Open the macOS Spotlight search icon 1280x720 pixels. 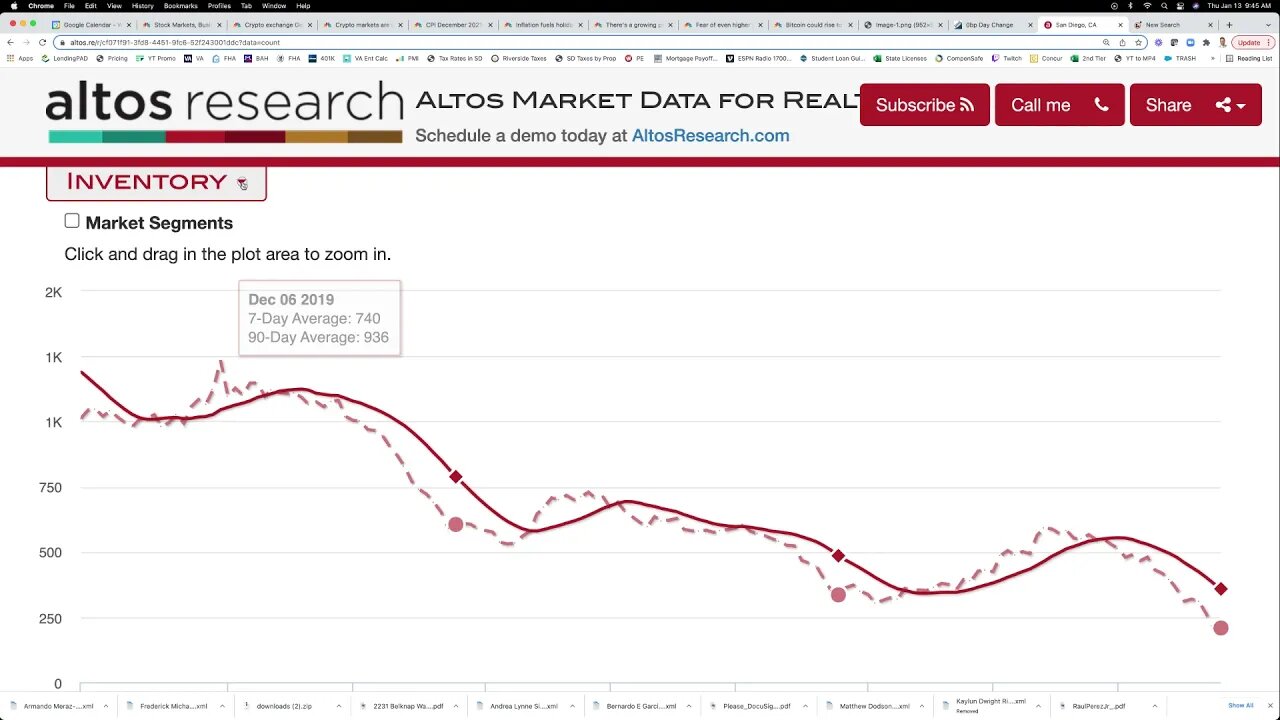(1164, 6)
